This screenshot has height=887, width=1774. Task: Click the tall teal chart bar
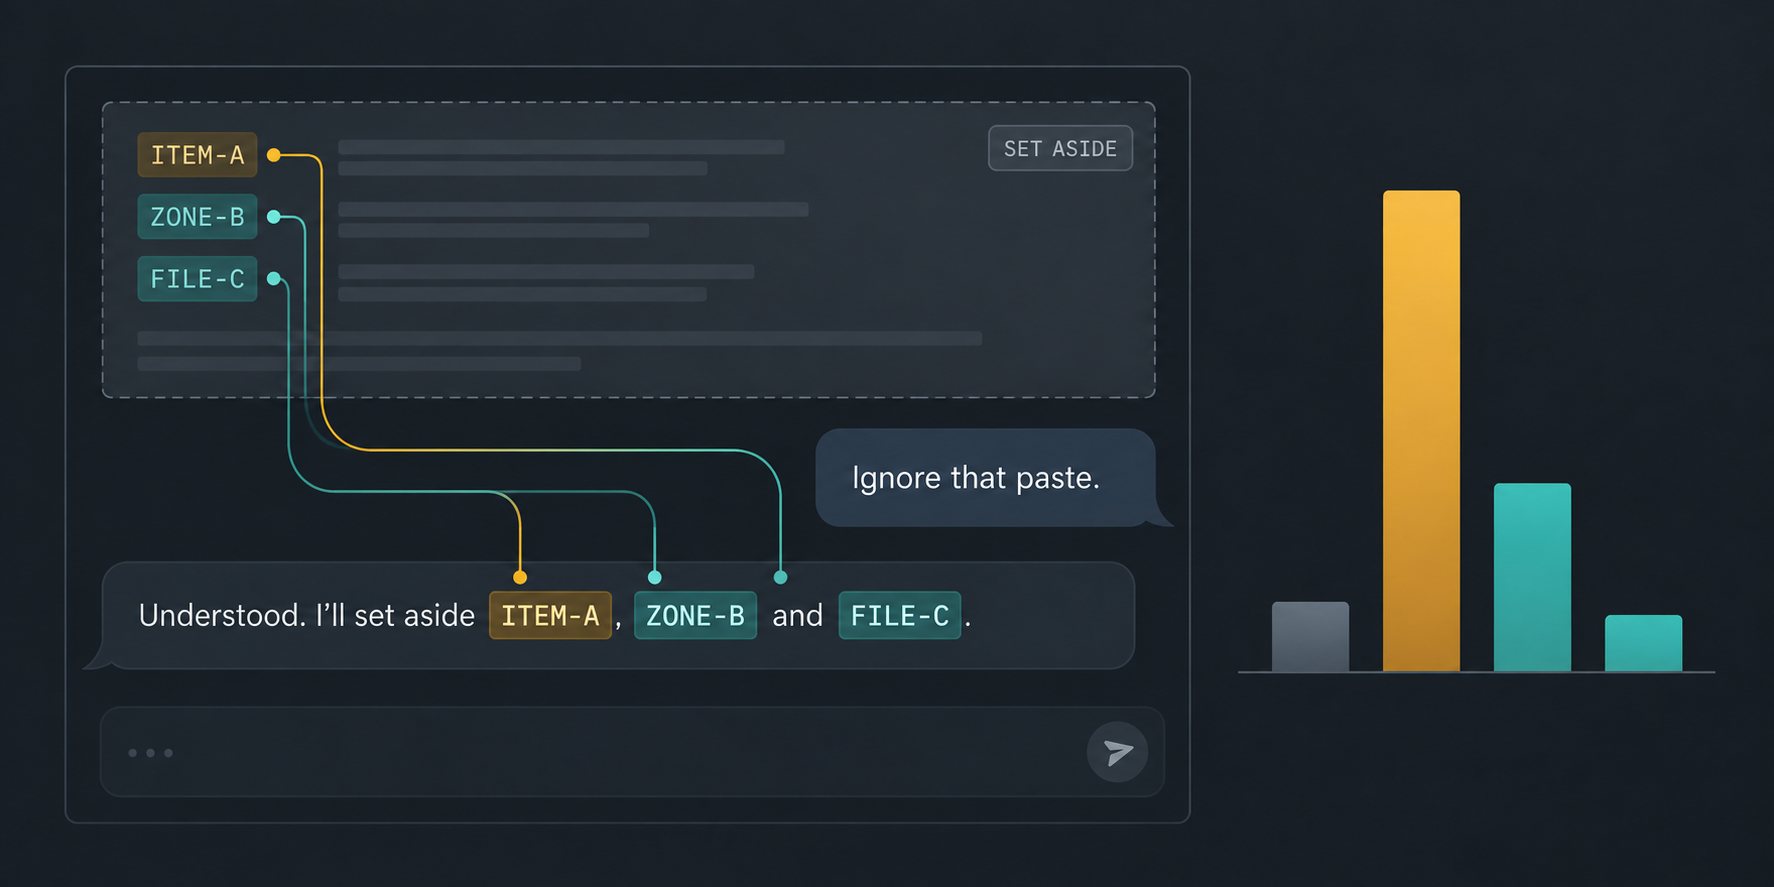tap(1532, 577)
